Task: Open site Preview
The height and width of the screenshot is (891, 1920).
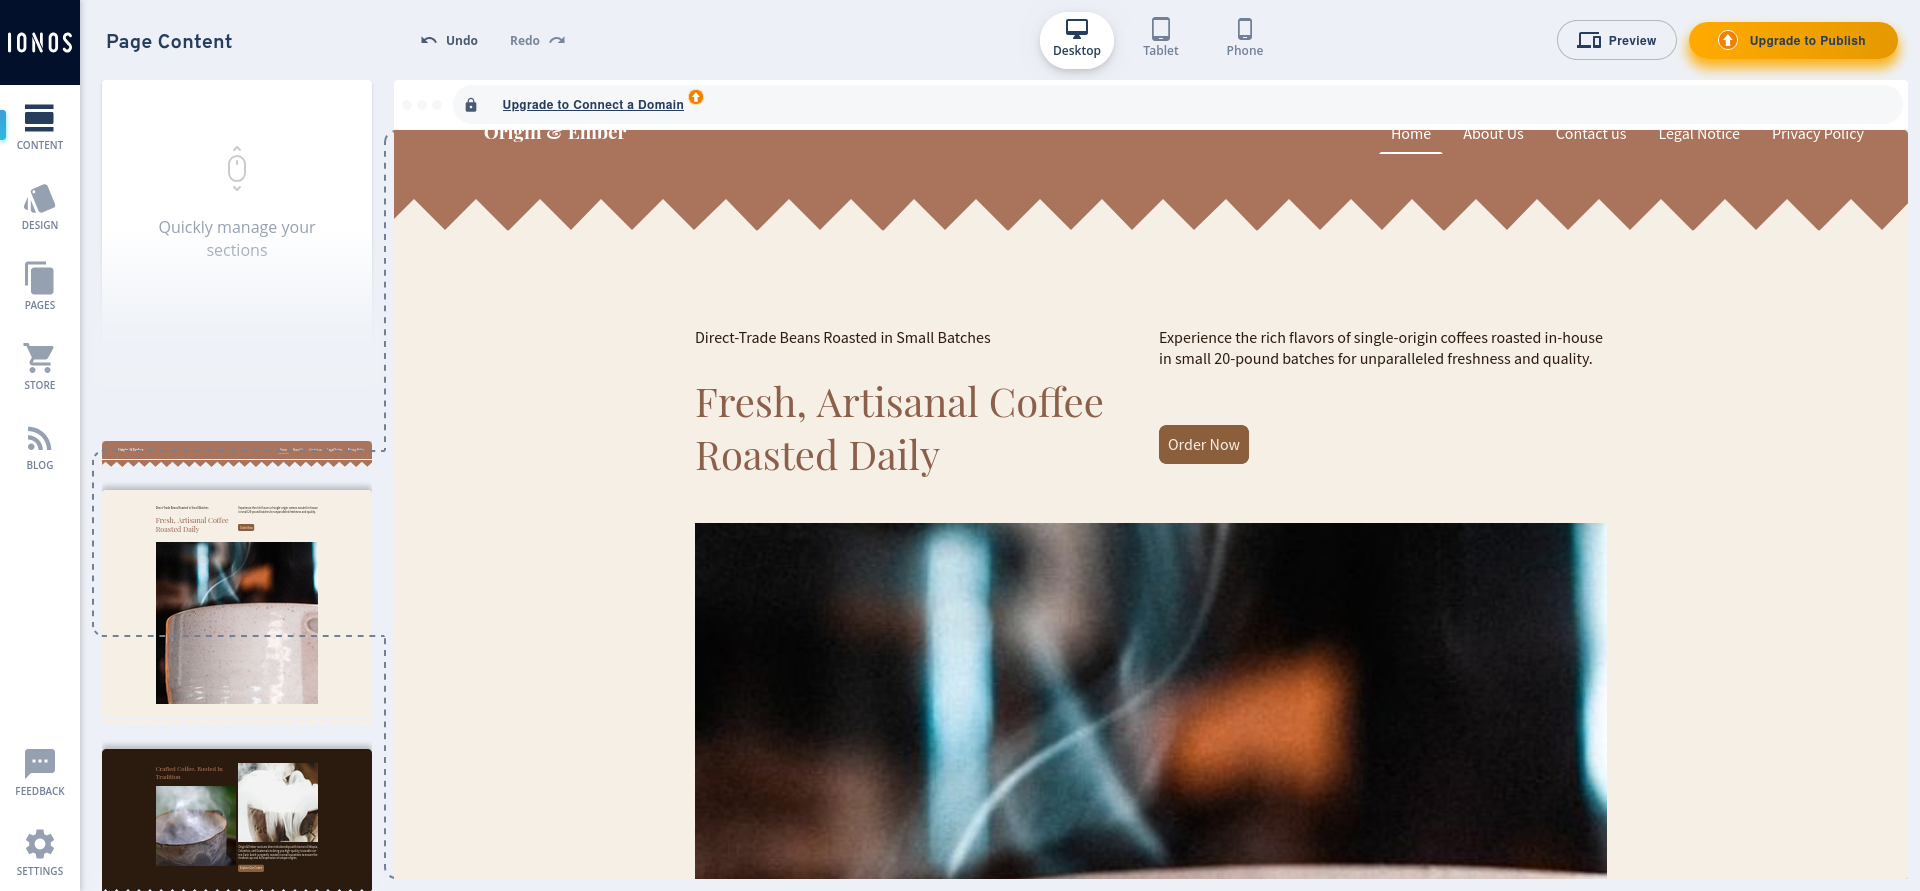Action: click(1616, 40)
